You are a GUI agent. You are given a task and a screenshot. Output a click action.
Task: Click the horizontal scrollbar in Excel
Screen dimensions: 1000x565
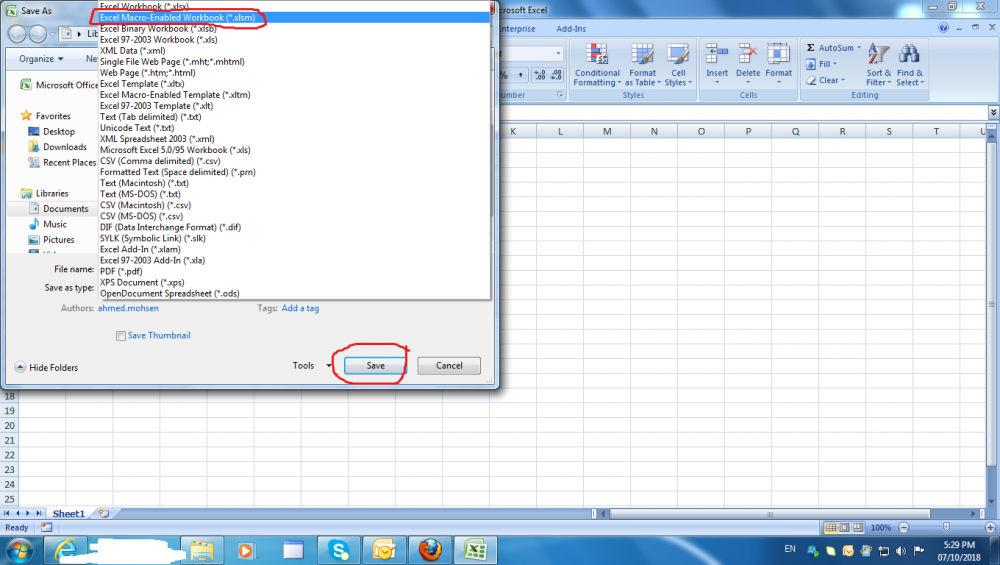coord(769,513)
